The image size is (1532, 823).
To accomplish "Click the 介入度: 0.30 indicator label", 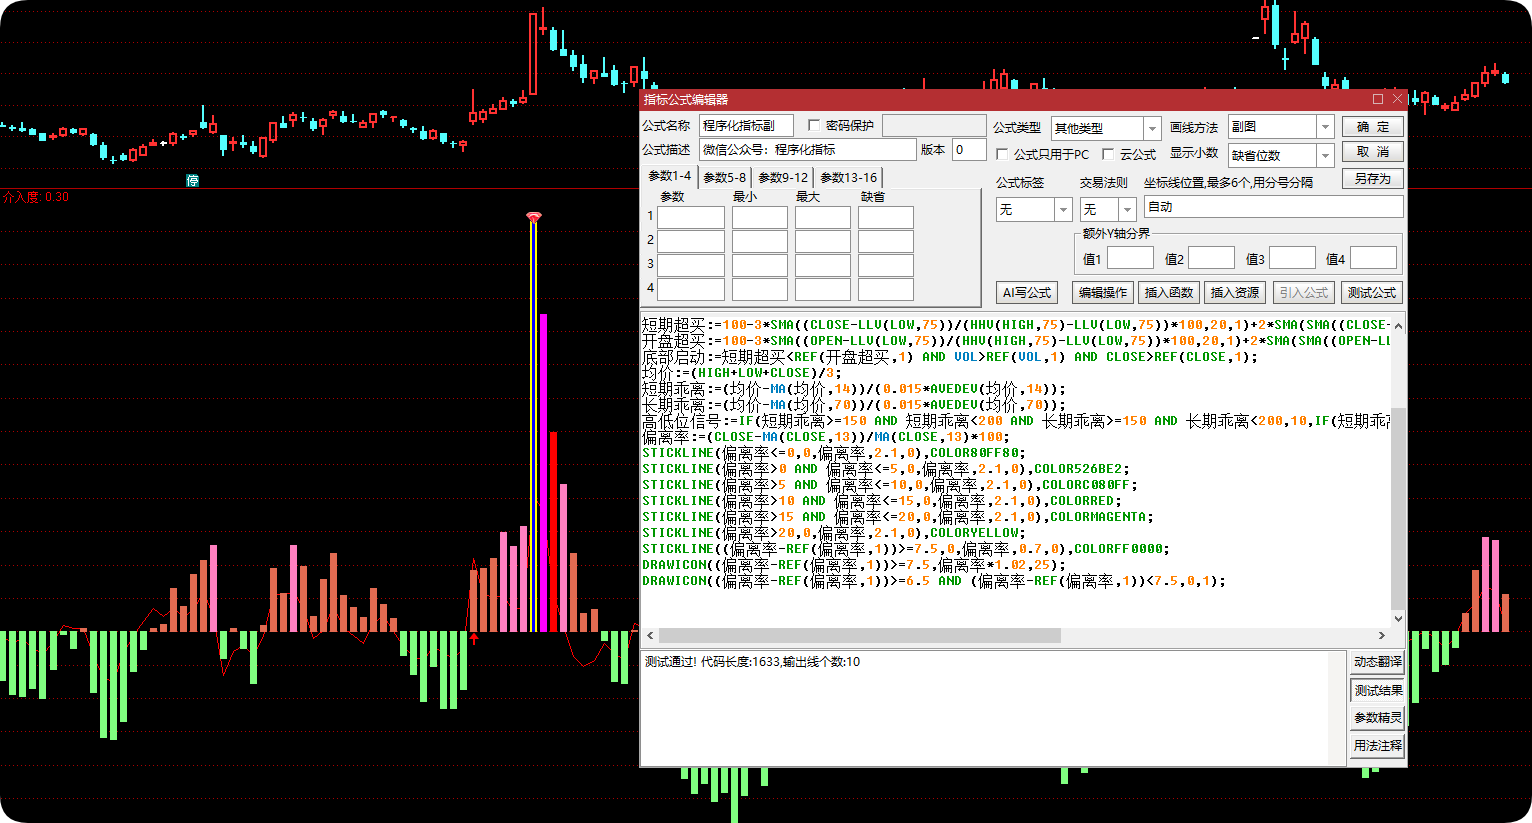I will (x=36, y=197).
